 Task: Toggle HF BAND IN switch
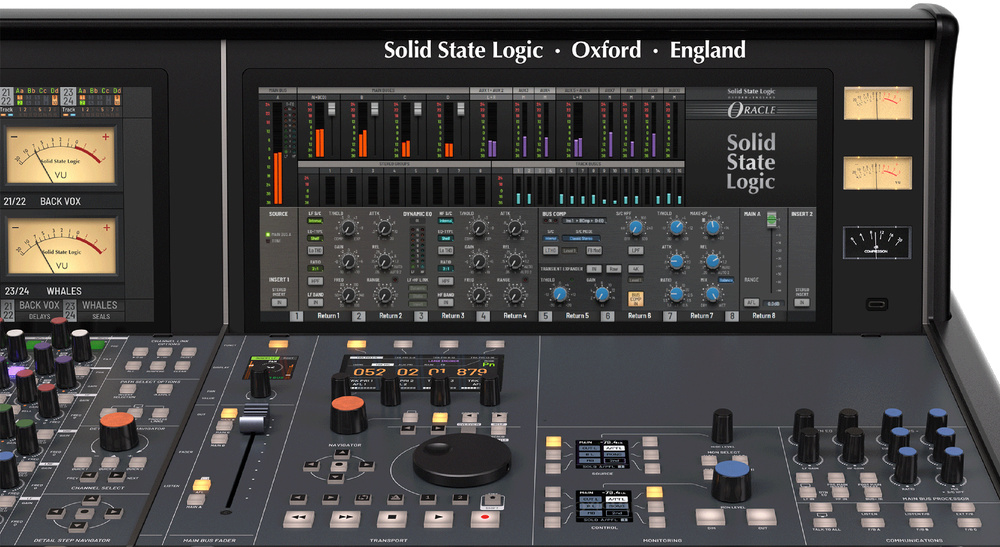coord(446,303)
